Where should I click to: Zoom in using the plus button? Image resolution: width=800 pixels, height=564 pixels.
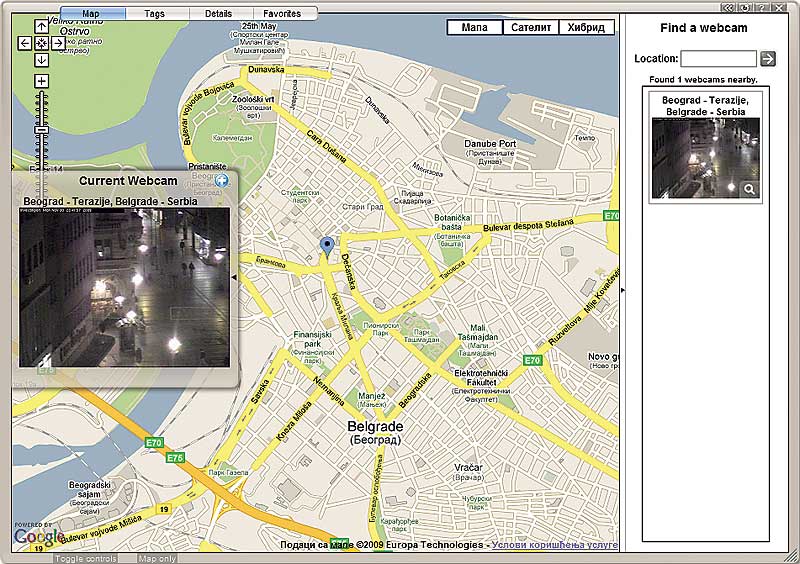point(41,81)
